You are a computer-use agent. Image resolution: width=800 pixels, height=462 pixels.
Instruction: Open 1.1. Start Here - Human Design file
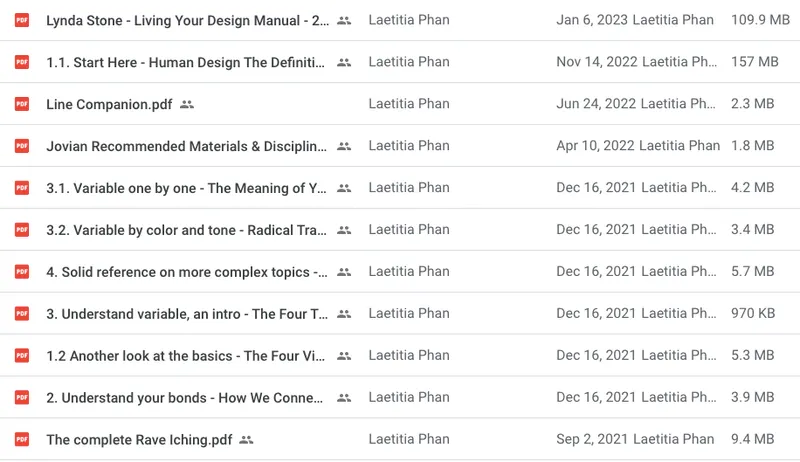[185, 62]
